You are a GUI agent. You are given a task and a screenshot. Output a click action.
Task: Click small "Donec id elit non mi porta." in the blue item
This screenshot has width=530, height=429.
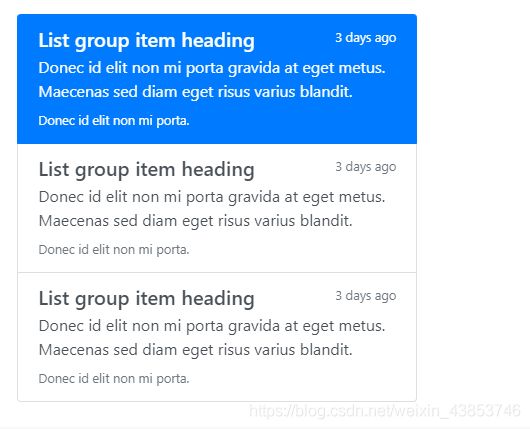point(114,121)
